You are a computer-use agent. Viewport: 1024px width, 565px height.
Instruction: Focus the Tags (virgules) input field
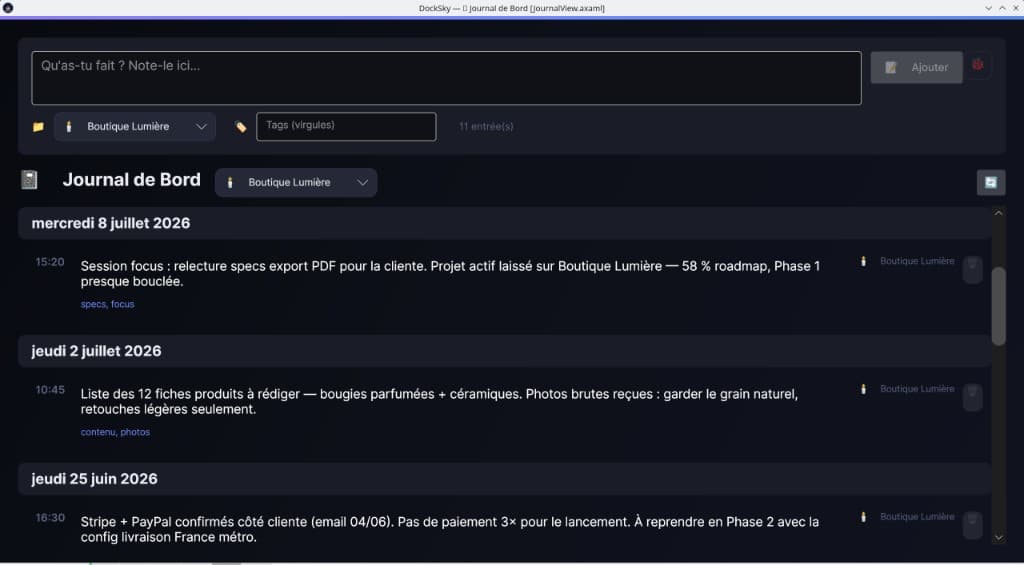coord(346,126)
